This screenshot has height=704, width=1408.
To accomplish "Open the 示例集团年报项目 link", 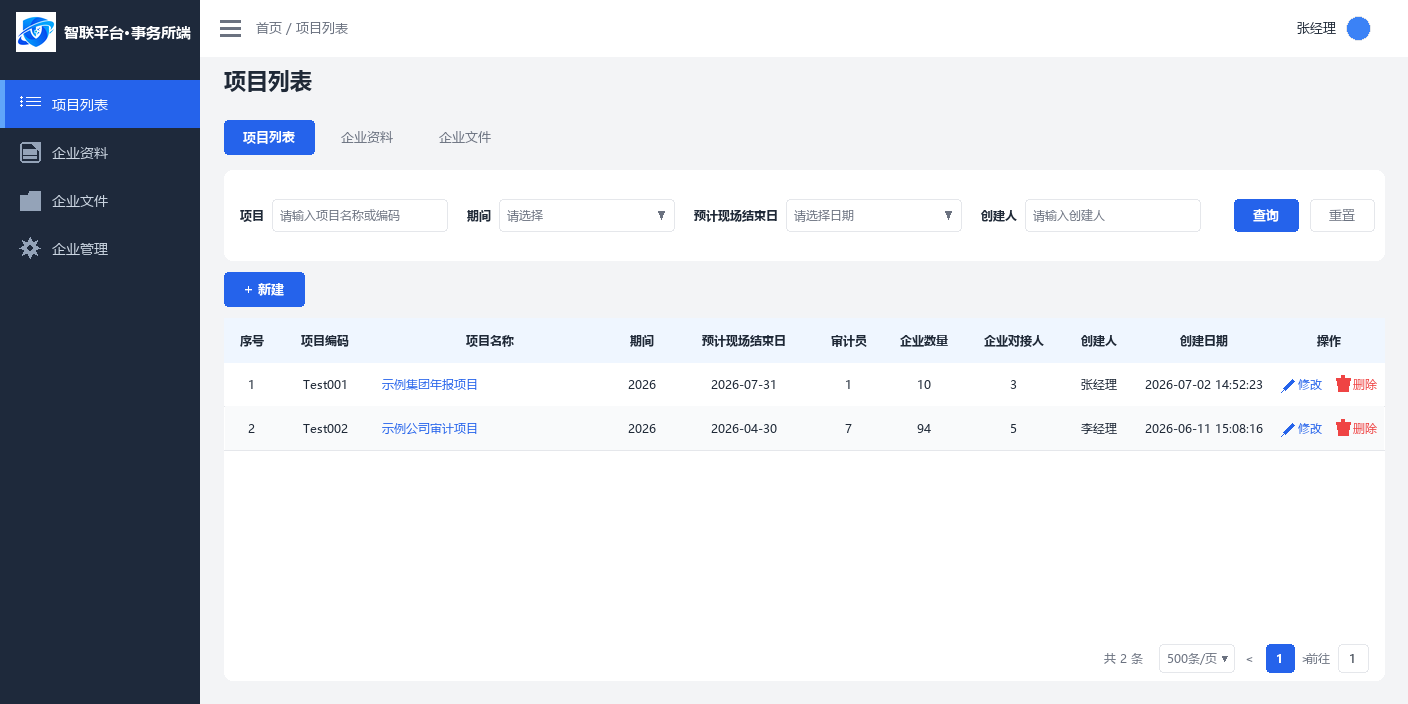I will click(x=430, y=384).
